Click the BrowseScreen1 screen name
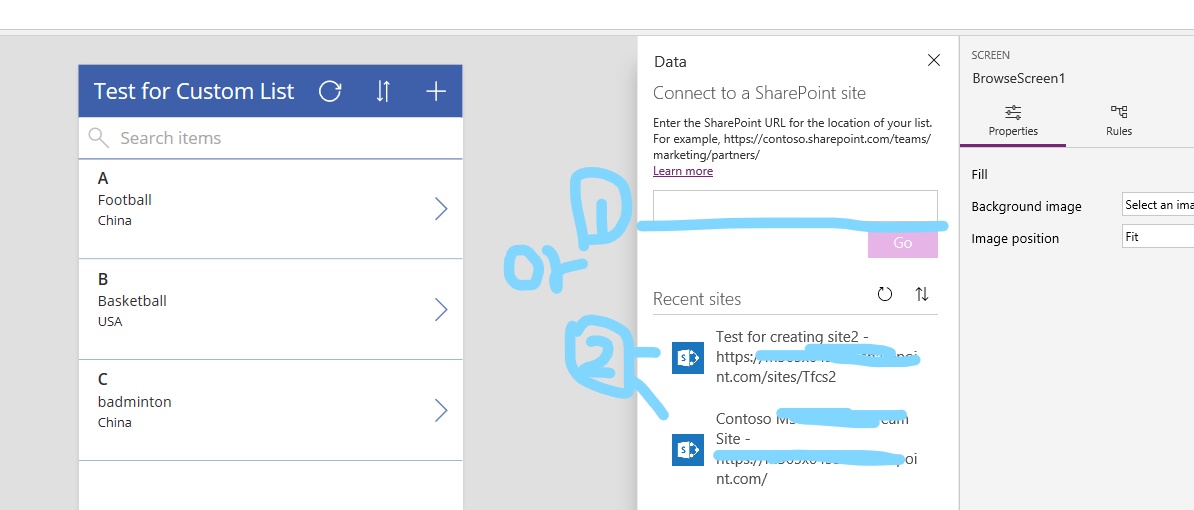1194x510 pixels. coord(1018,78)
